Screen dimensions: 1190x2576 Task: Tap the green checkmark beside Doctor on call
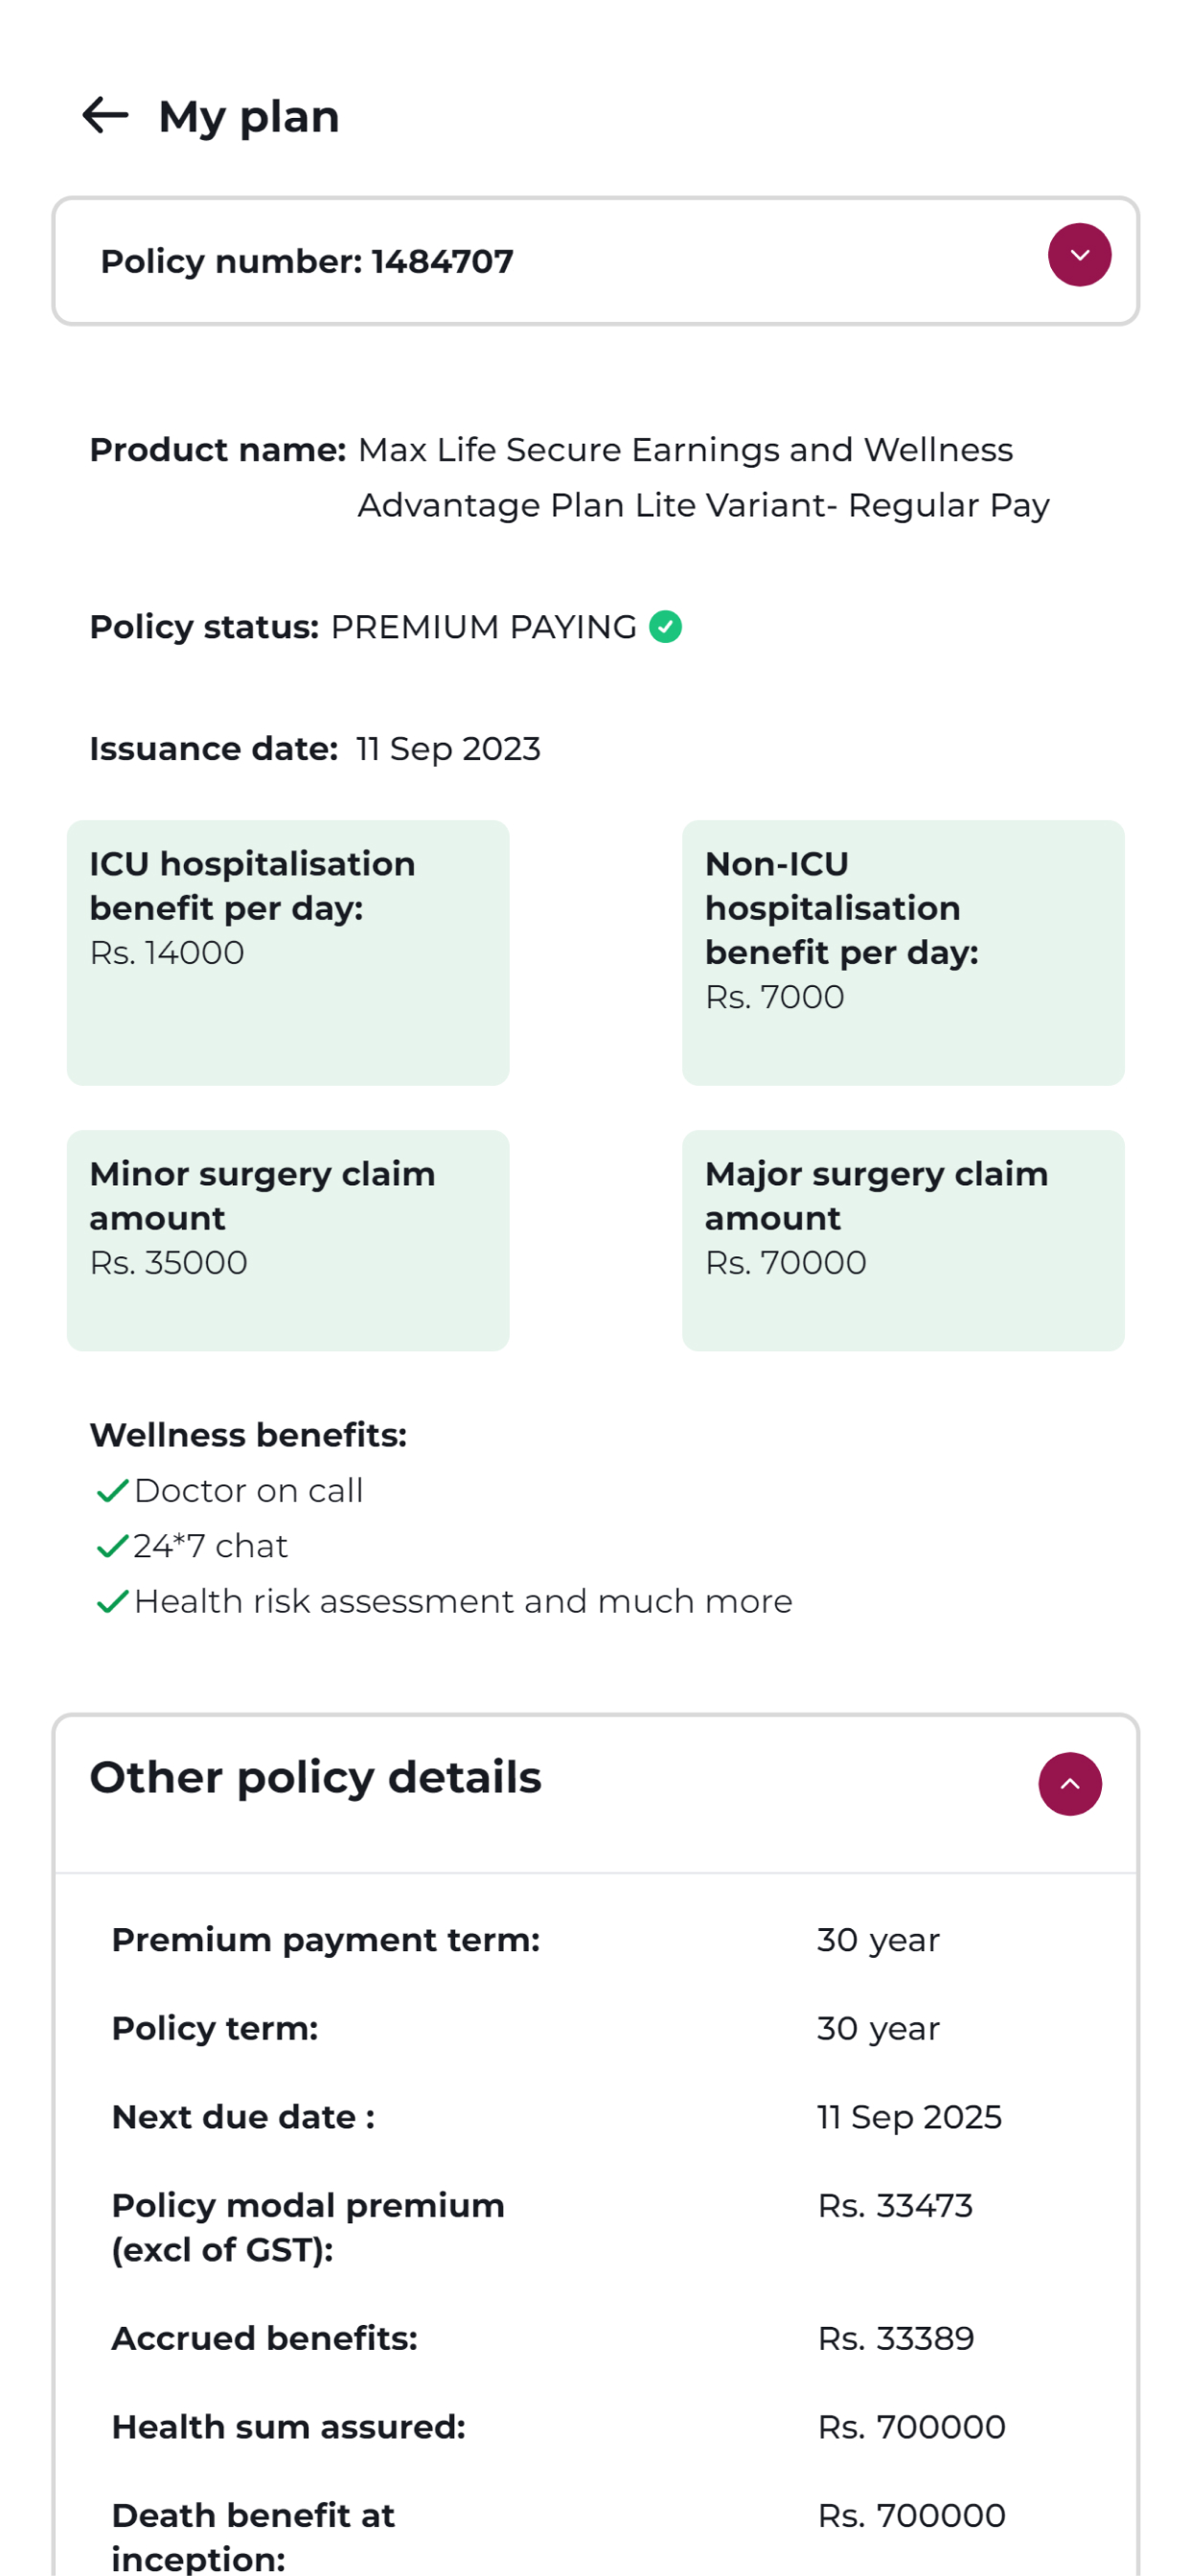(x=112, y=1491)
